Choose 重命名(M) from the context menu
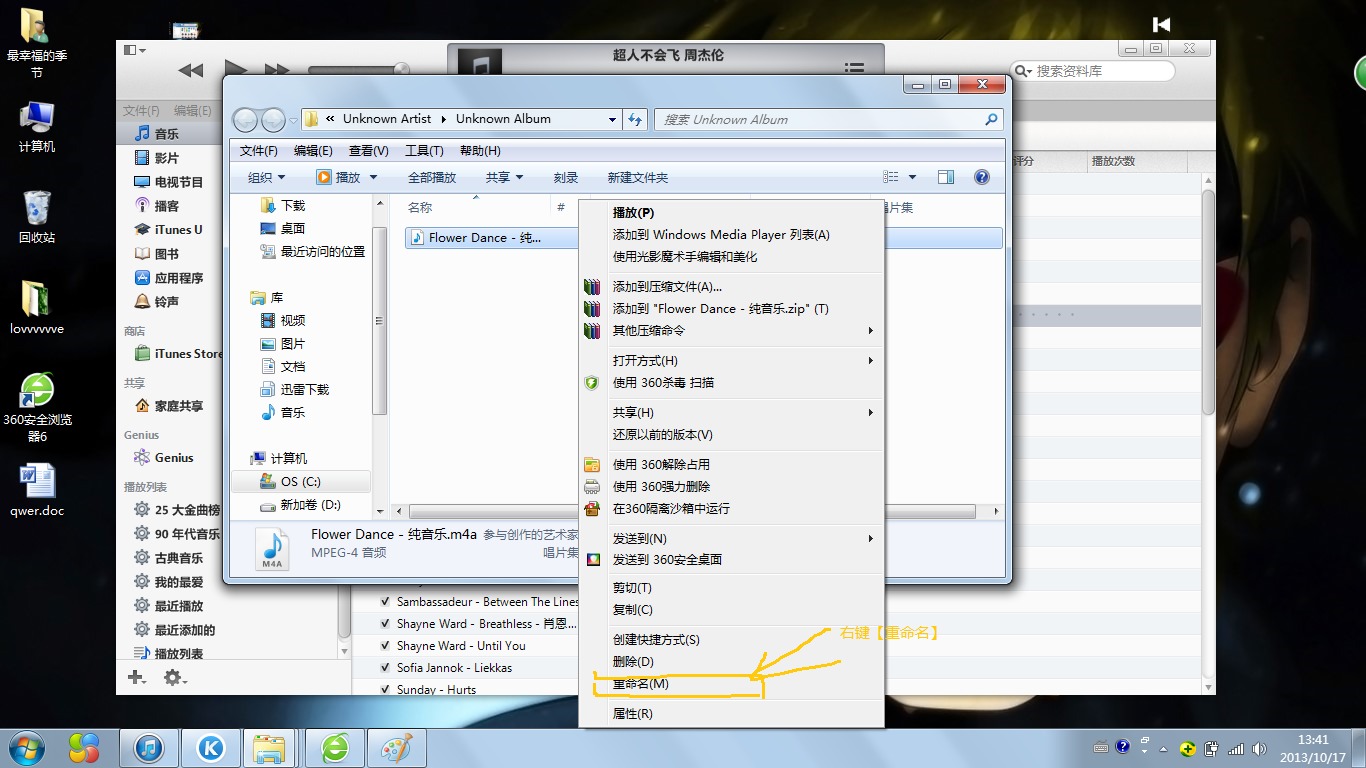 click(732, 684)
